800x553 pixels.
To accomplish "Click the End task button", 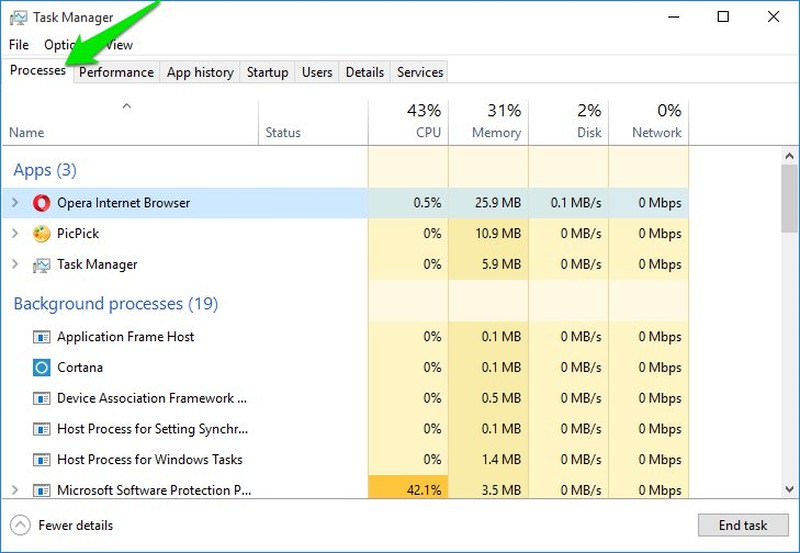I will point(743,525).
